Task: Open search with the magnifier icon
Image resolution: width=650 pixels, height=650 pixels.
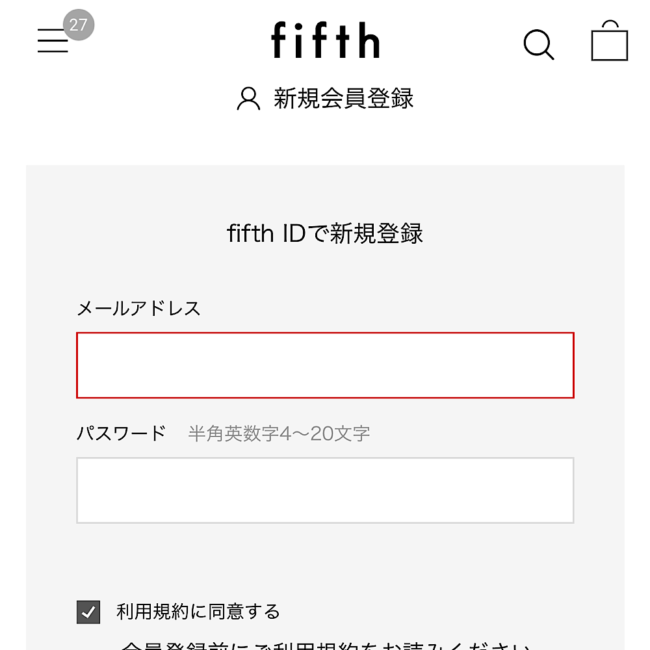Action: (x=538, y=44)
